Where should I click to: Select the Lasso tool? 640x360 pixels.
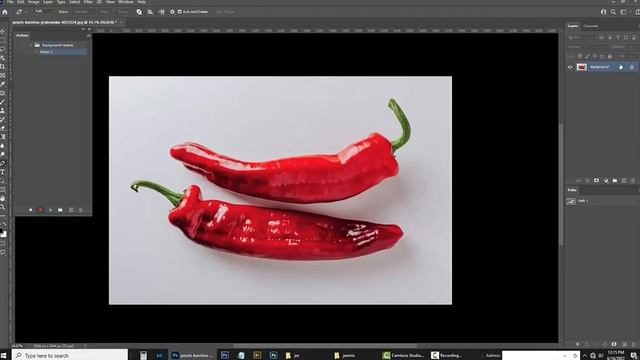coord(3,49)
